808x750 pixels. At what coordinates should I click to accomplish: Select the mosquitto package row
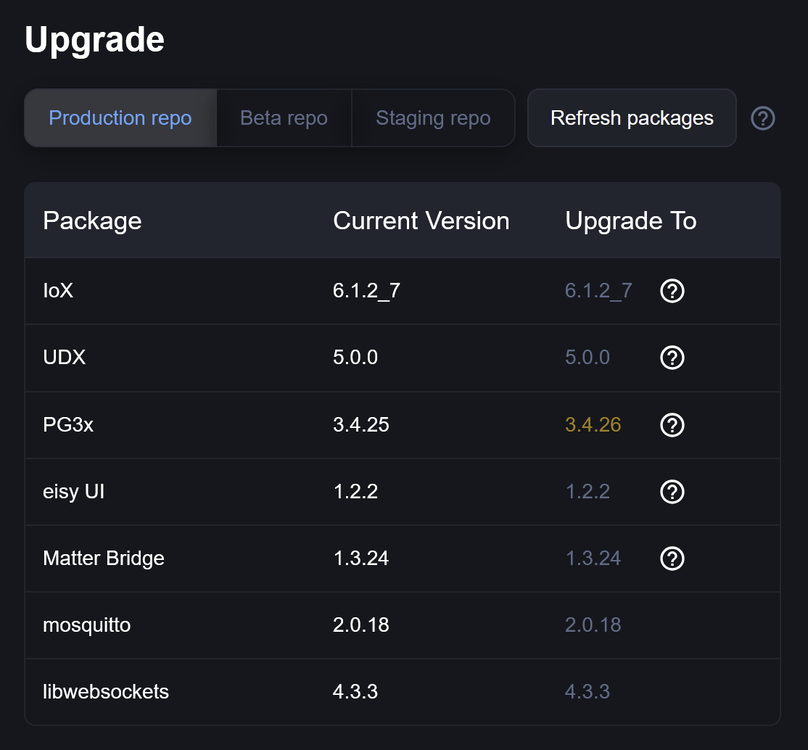pos(402,625)
